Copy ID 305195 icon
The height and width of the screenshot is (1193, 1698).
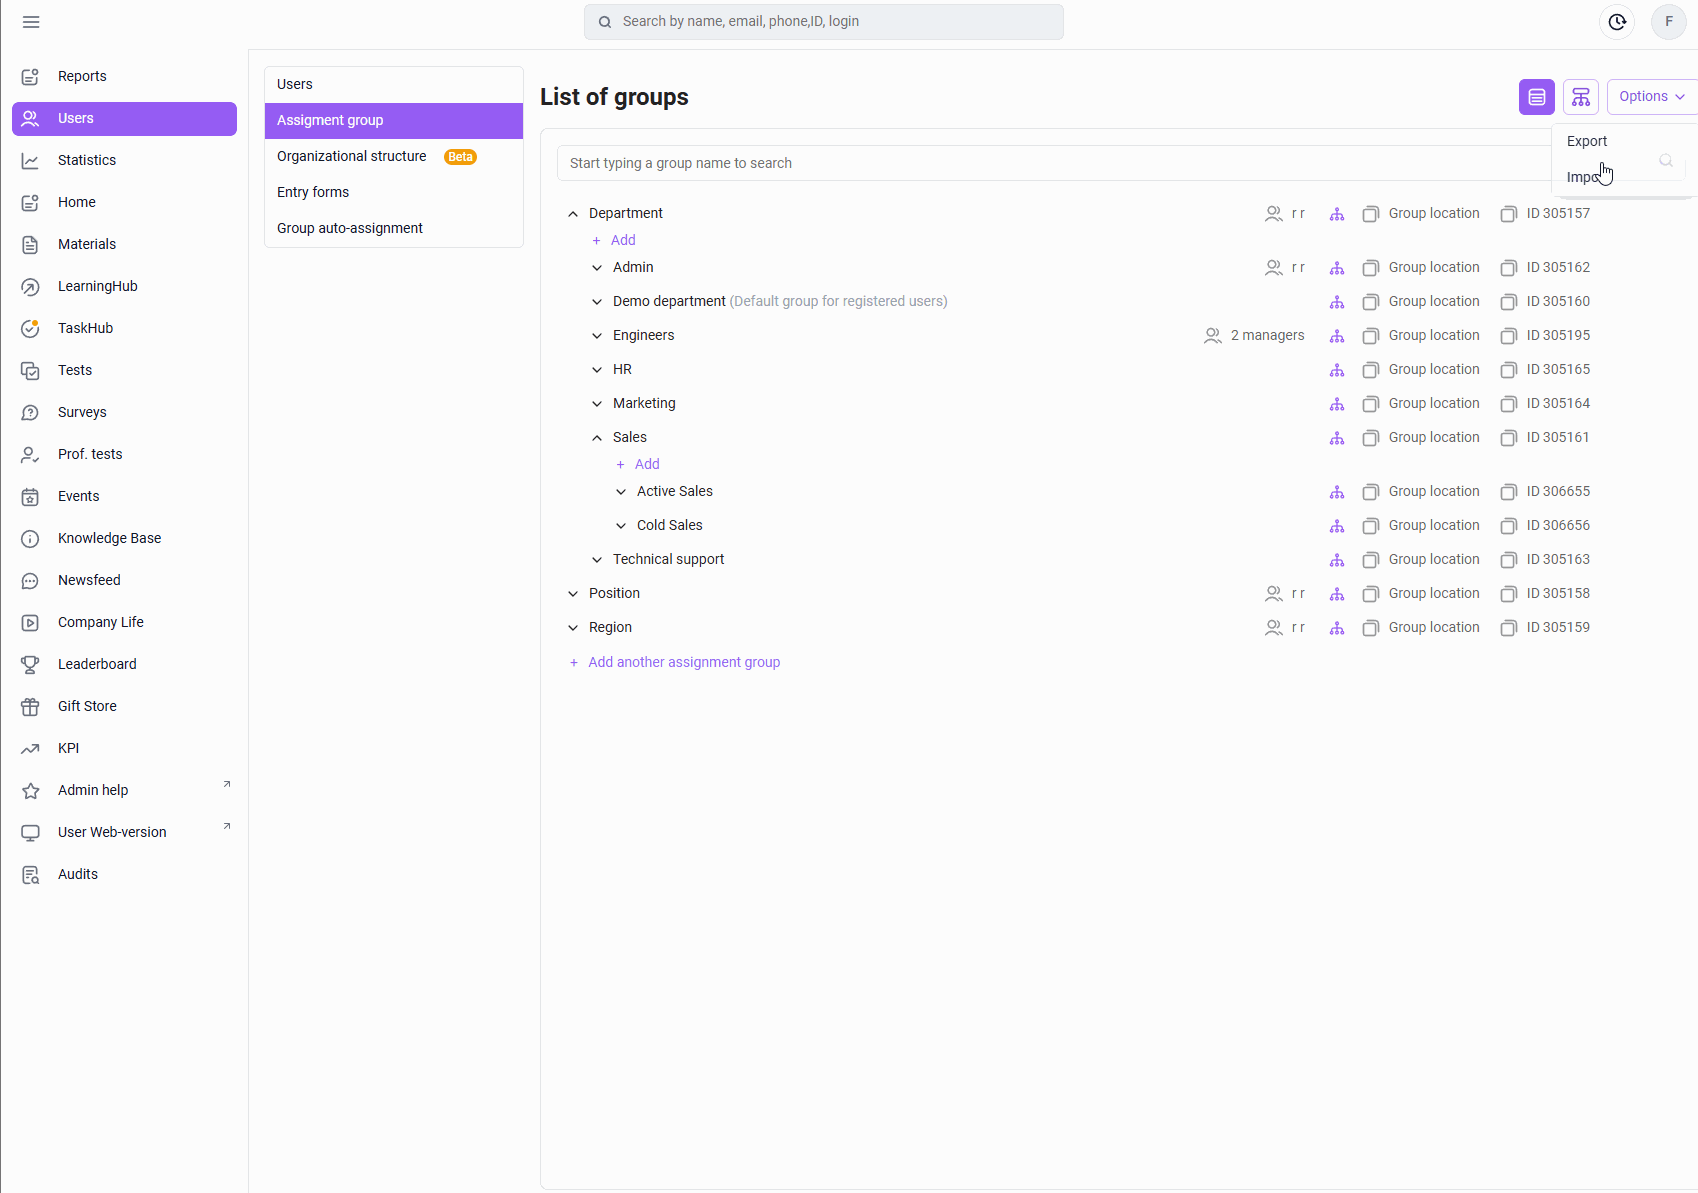pos(1509,336)
